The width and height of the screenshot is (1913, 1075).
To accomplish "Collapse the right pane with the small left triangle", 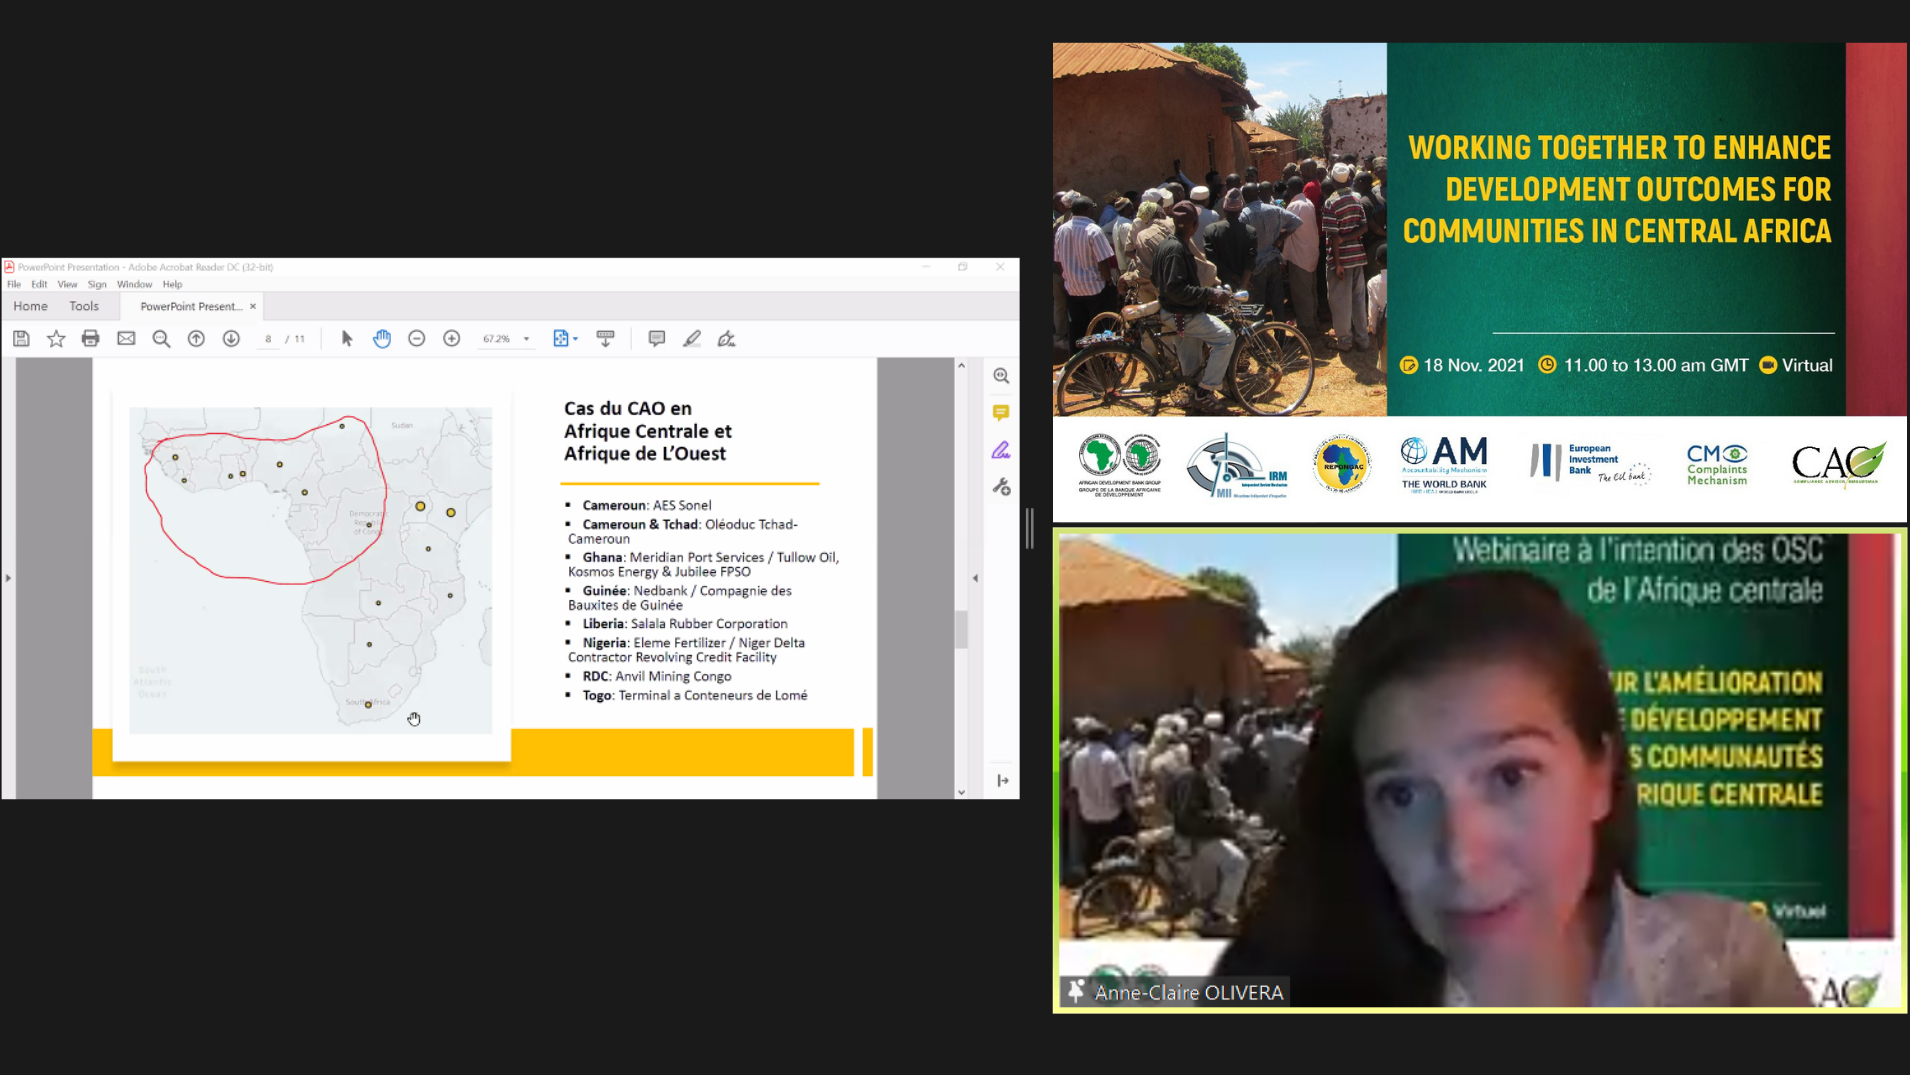I will (x=975, y=578).
